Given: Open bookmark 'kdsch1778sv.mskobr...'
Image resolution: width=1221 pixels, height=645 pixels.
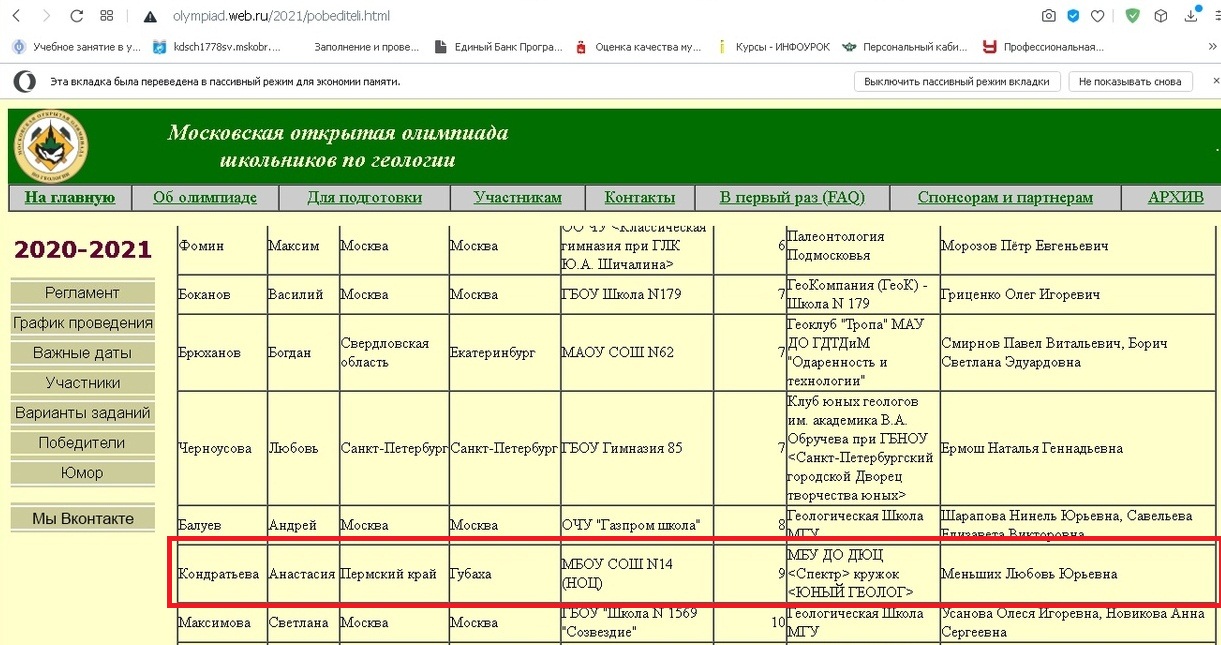Looking at the screenshot, I should point(218,46).
